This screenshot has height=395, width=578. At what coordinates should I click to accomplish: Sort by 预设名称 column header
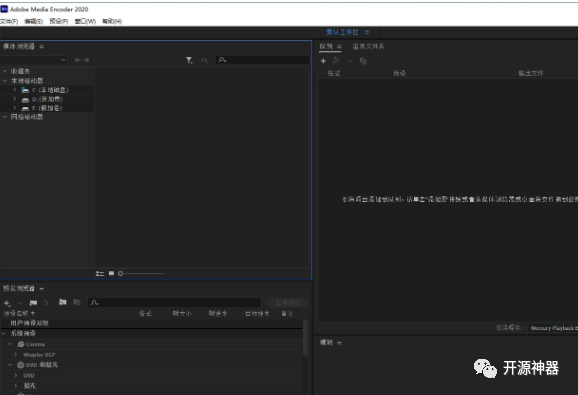[19, 313]
